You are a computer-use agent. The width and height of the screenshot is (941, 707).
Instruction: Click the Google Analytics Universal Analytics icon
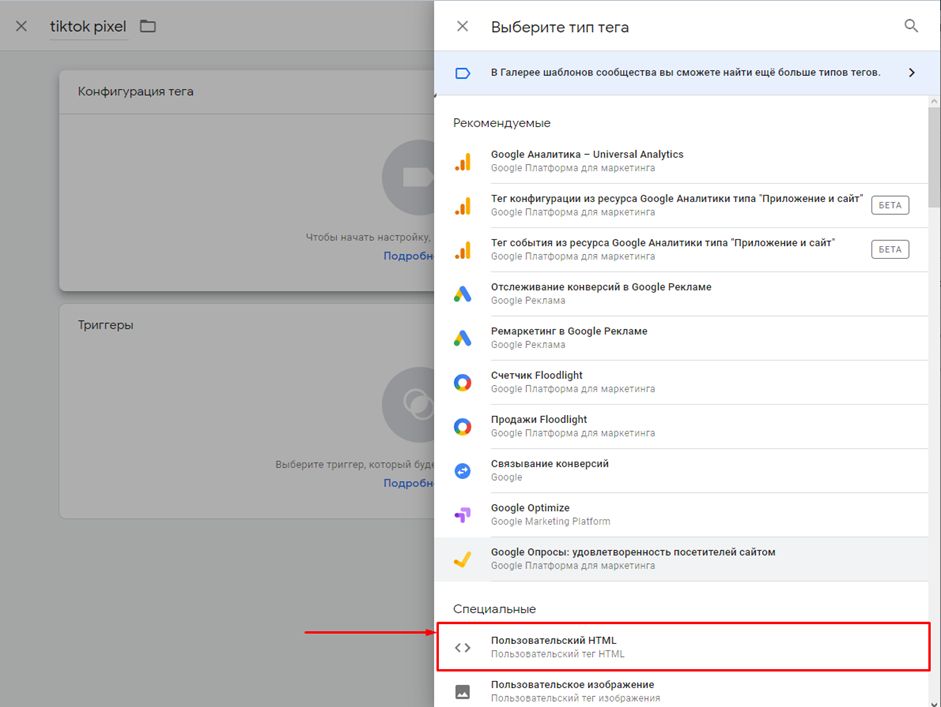462,162
